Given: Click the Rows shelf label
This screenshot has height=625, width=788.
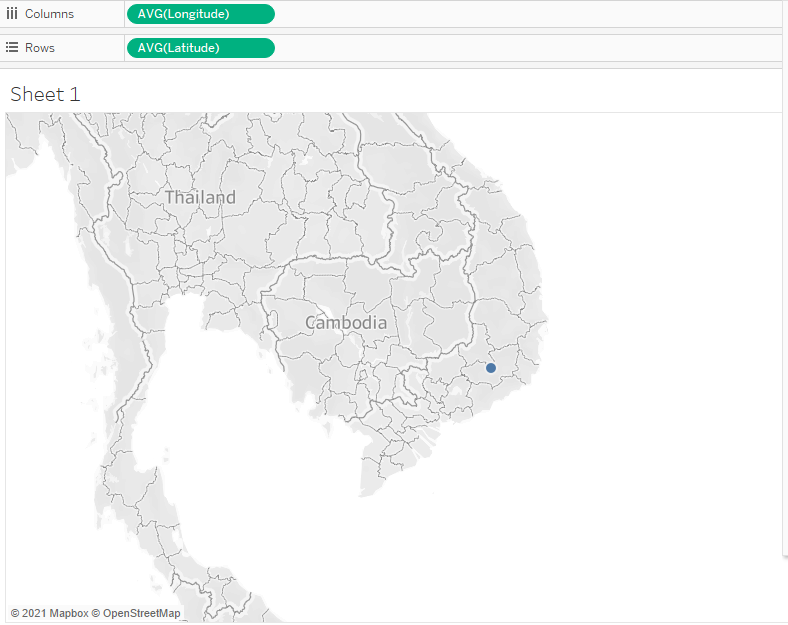Looking at the screenshot, I should point(40,48).
